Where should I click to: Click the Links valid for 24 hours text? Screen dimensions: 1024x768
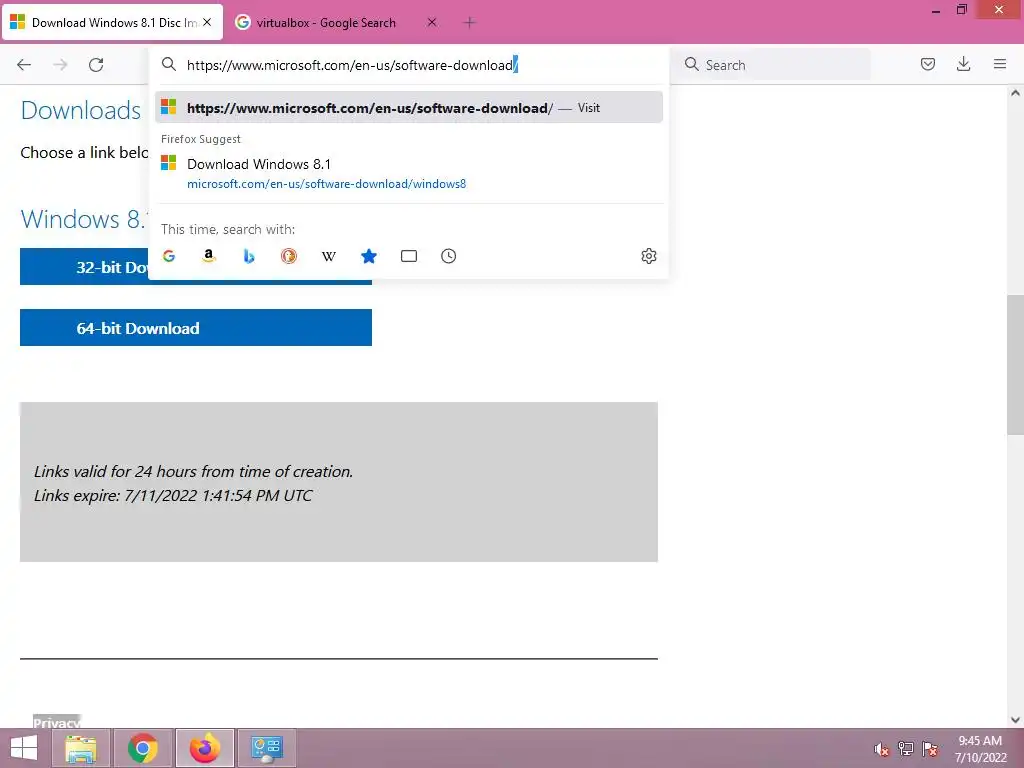(x=193, y=472)
